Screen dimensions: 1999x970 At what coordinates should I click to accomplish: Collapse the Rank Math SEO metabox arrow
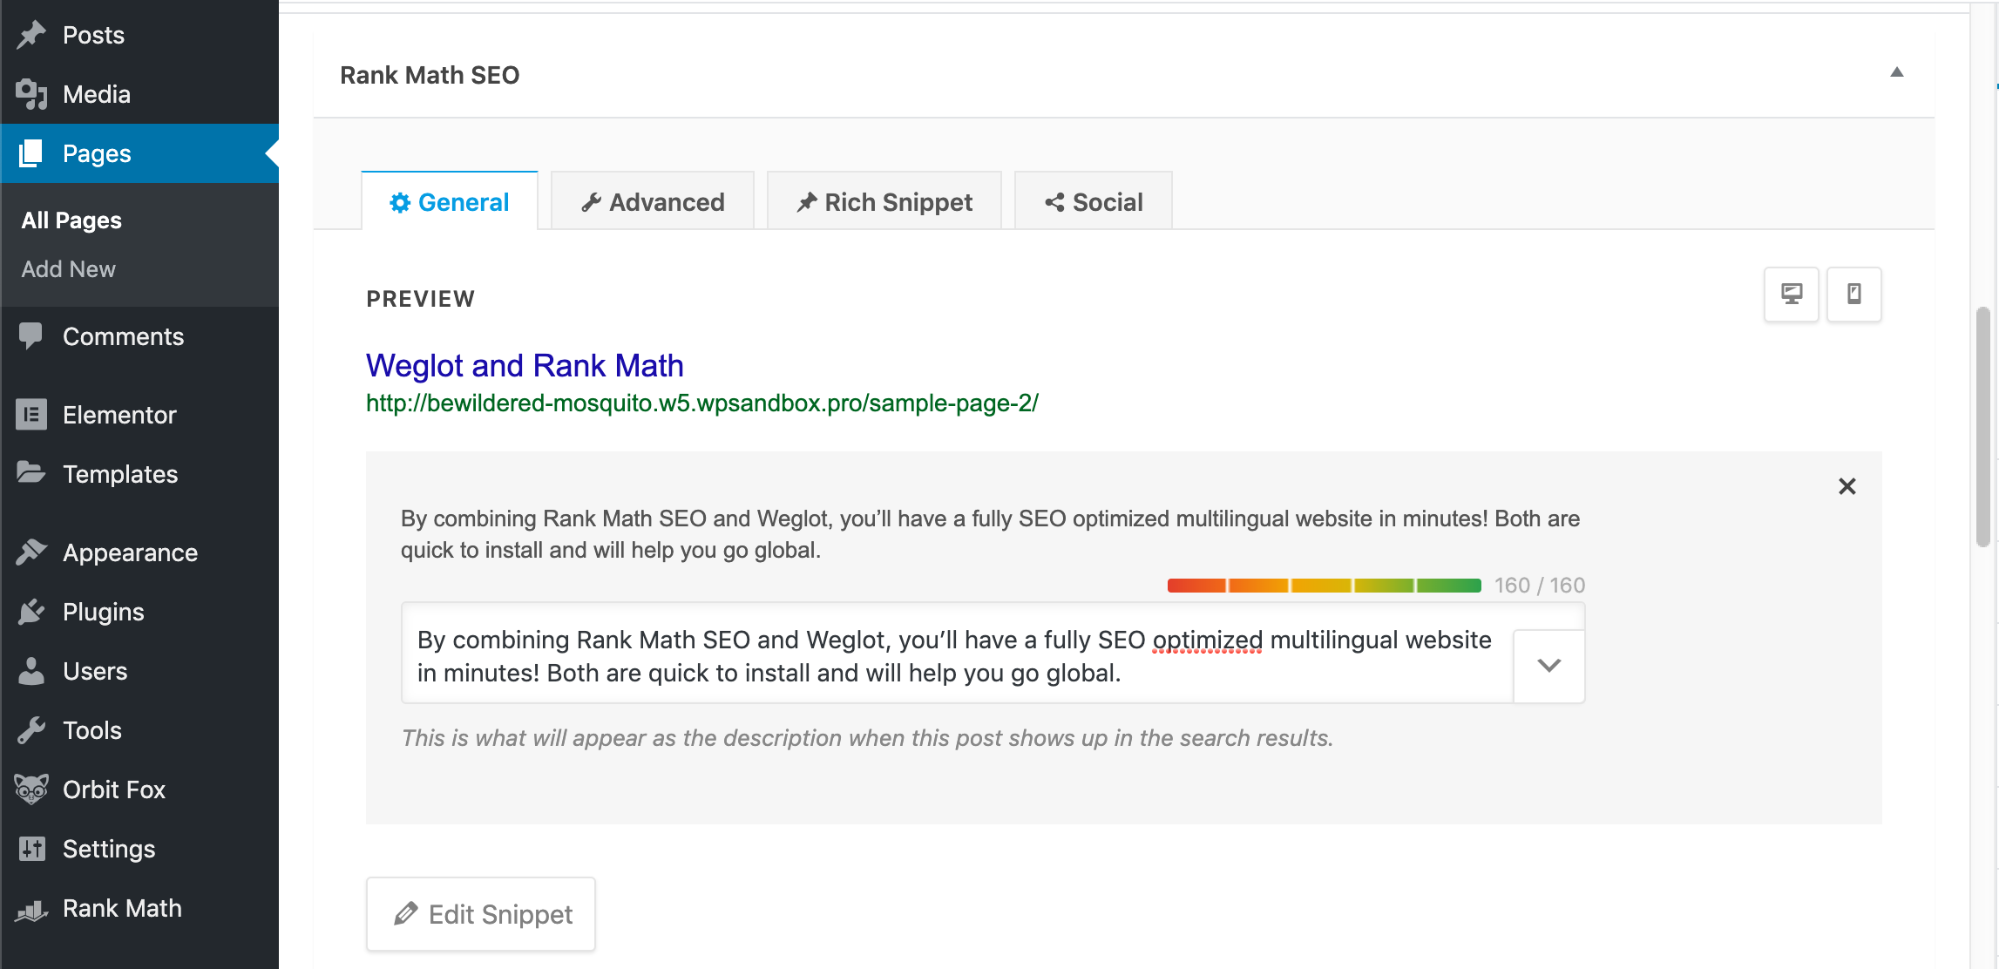click(1896, 72)
